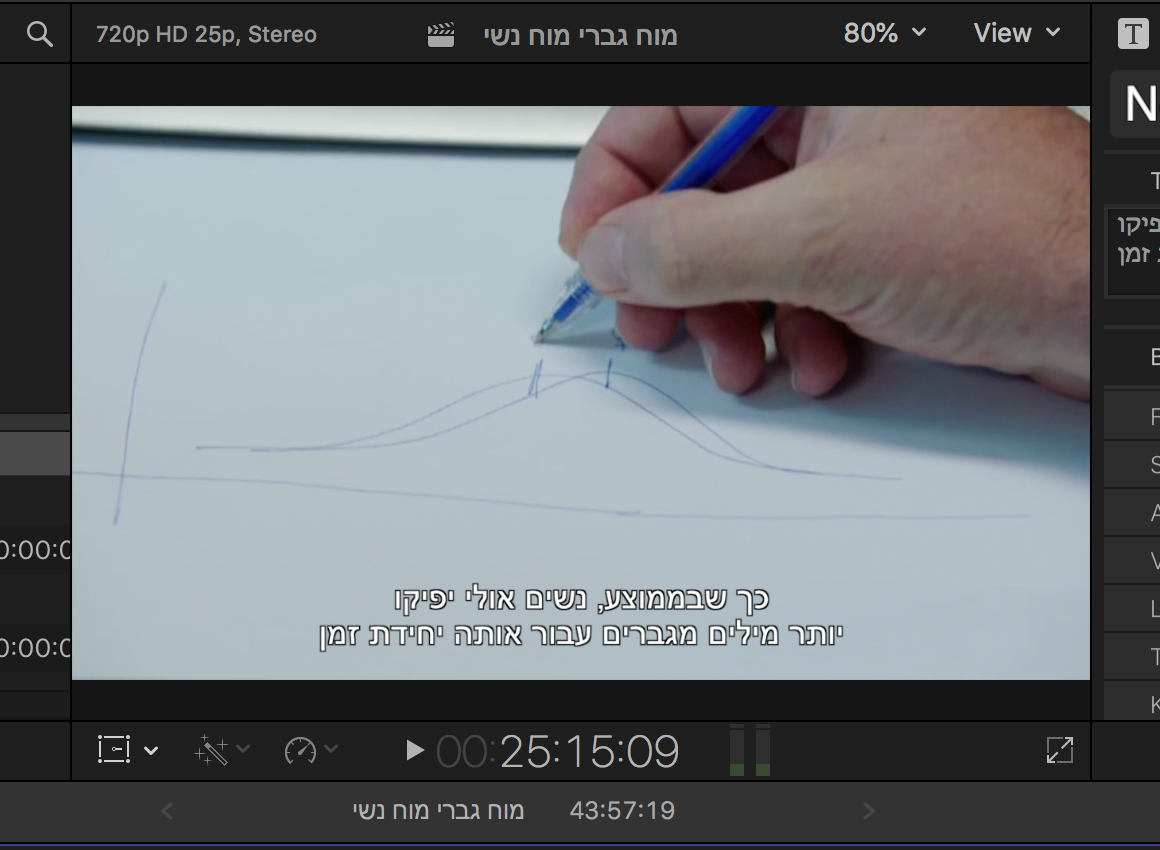Activate the Transform tool icon
The image size is (1160, 850).
pyautogui.click(x=114, y=750)
